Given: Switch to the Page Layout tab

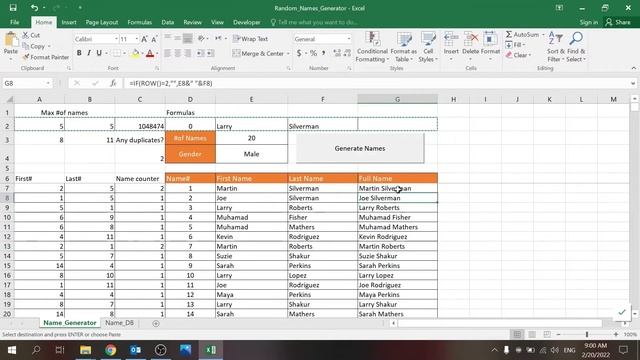Looking at the screenshot, I should tap(102, 22).
